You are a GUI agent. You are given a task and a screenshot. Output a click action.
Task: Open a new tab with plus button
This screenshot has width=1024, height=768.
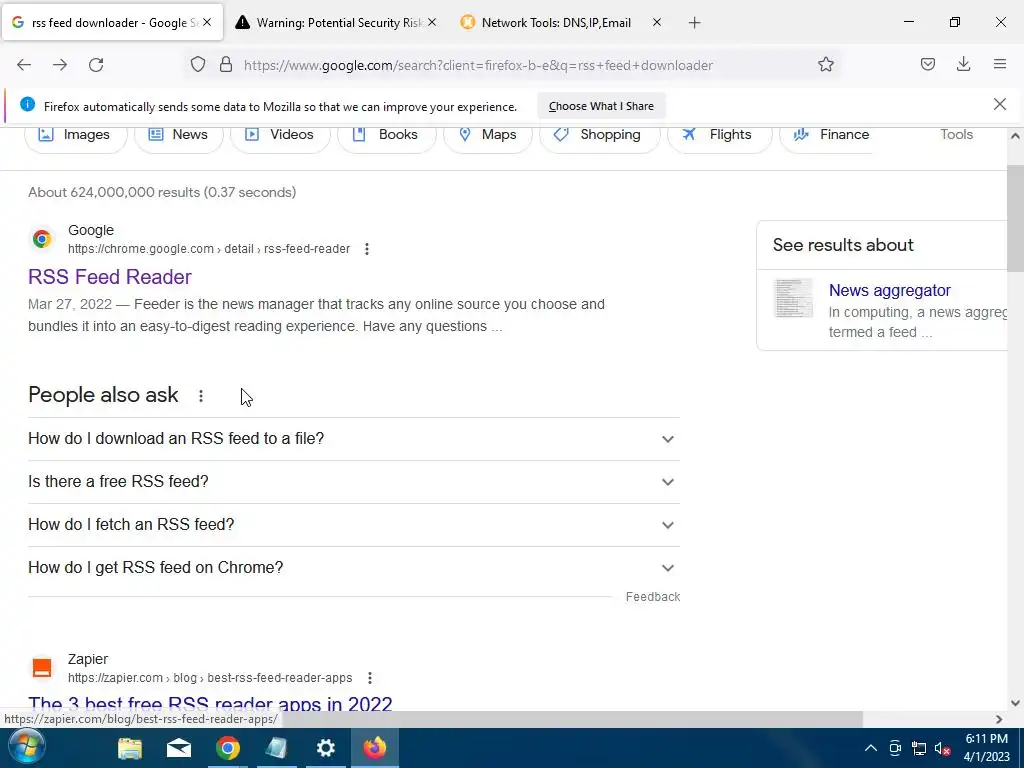pos(694,23)
